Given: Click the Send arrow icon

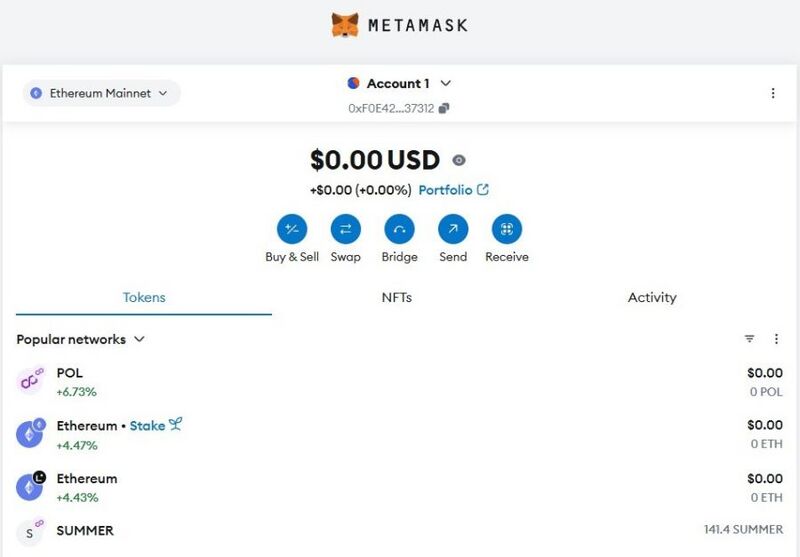Looking at the screenshot, I should pos(453,229).
